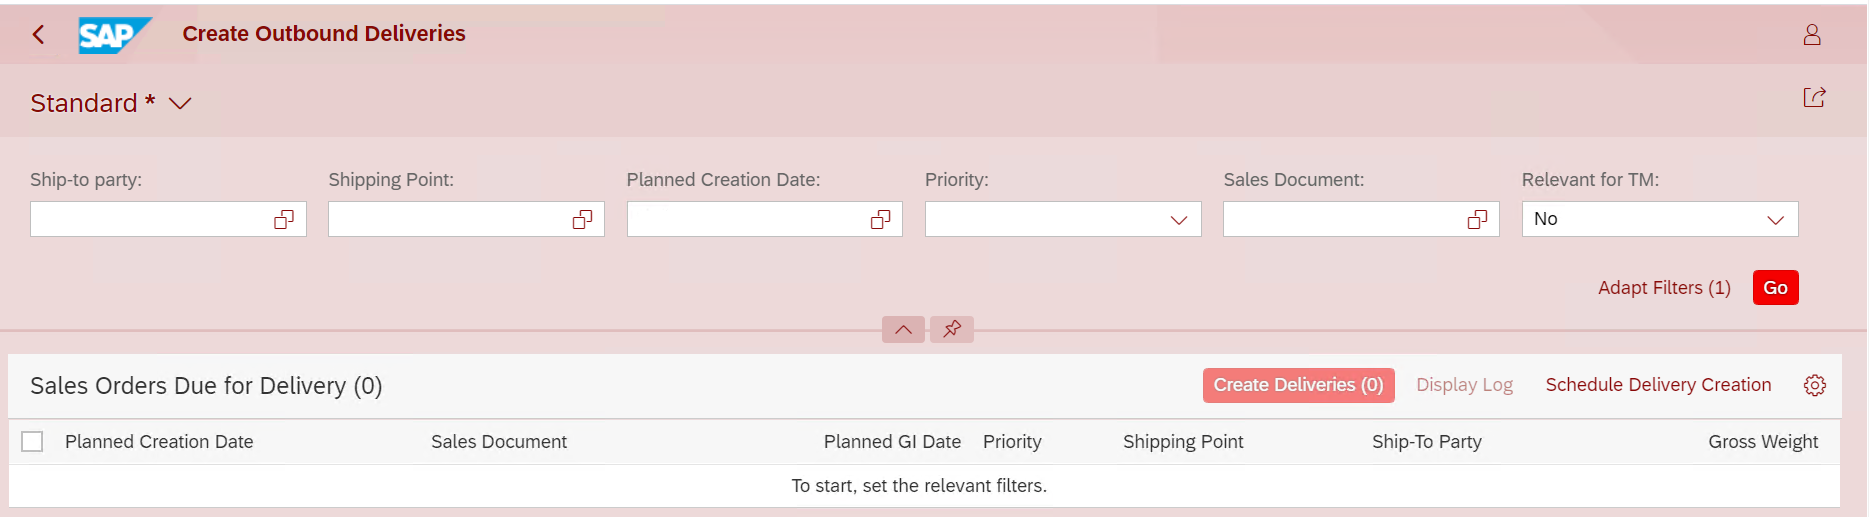The image size is (1869, 517).
Task: Open the user profile icon
Action: [x=1812, y=35]
